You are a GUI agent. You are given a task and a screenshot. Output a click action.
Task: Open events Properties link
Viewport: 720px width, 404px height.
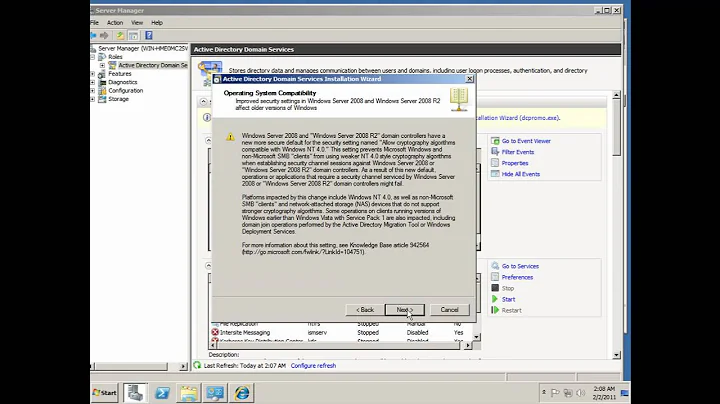pyautogui.click(x=515, y=163)
